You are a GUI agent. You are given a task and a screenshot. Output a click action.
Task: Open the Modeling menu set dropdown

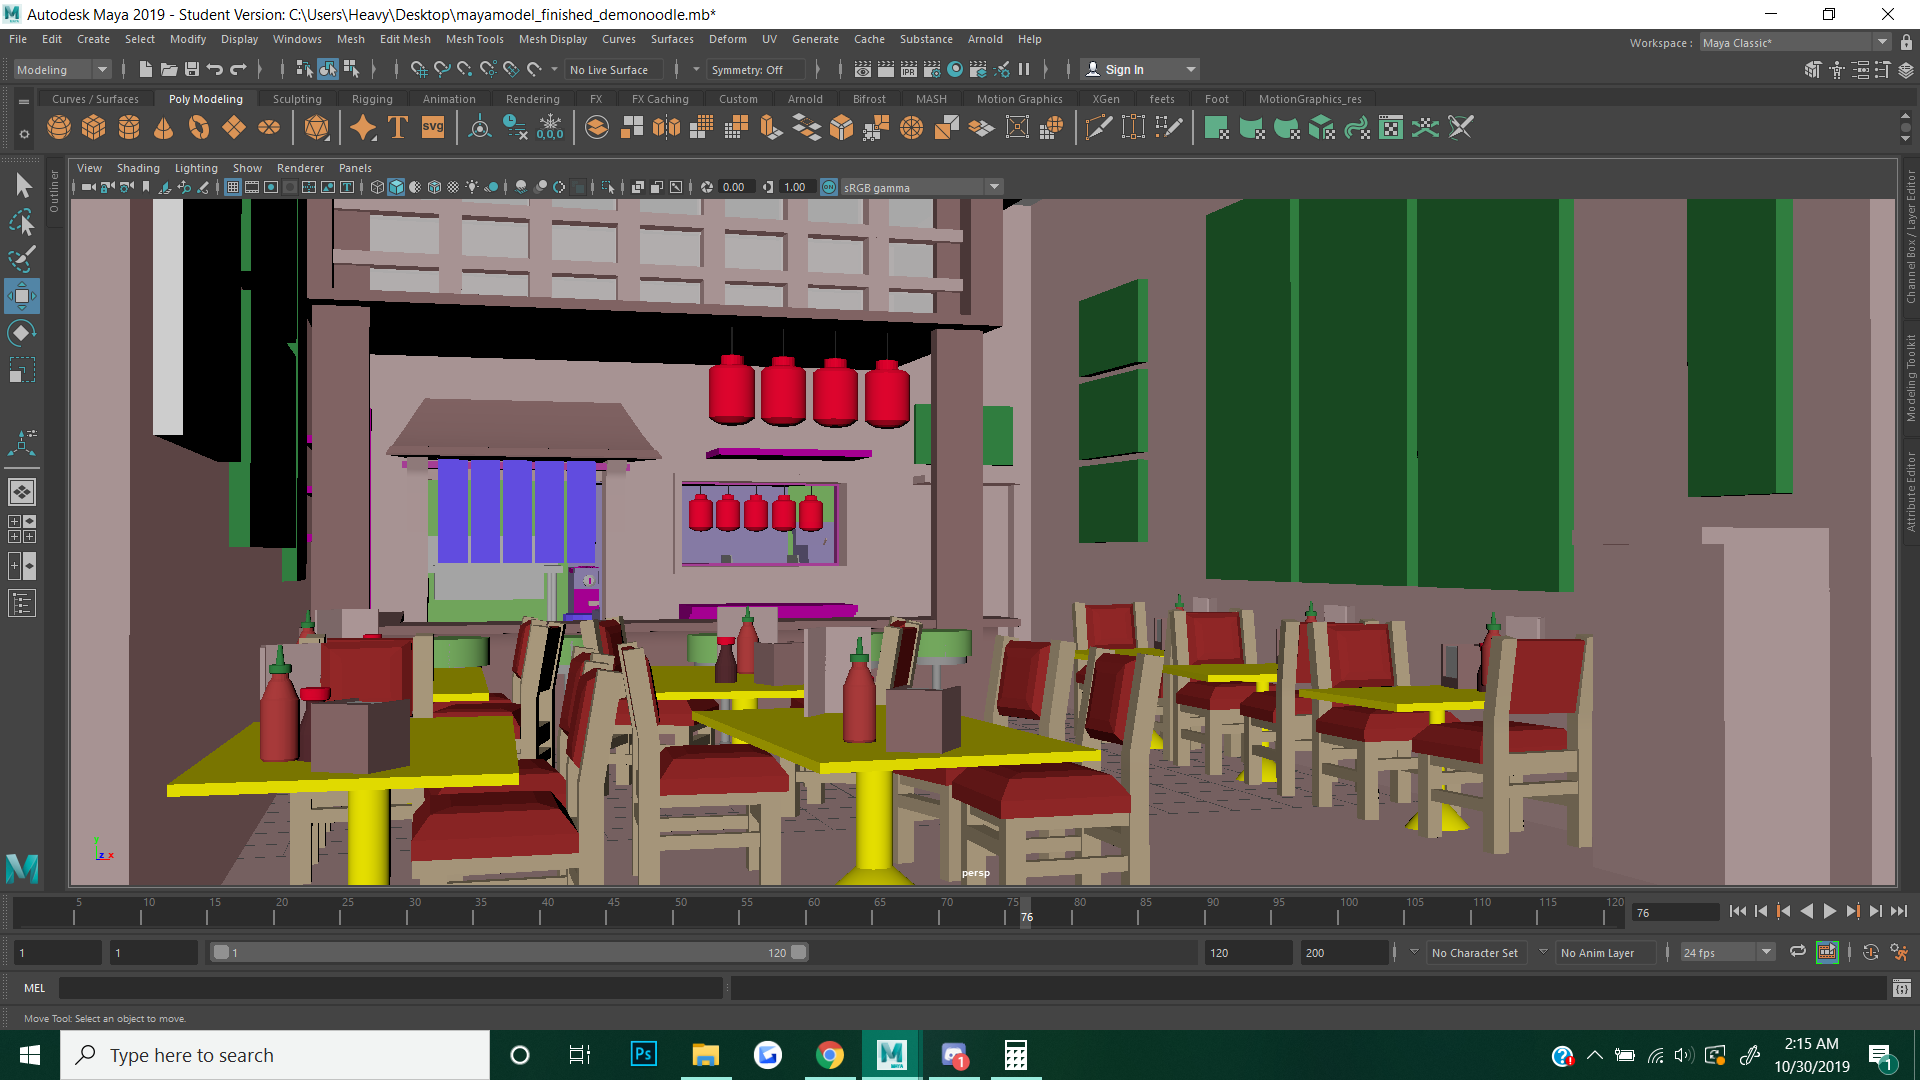(101, 69)
